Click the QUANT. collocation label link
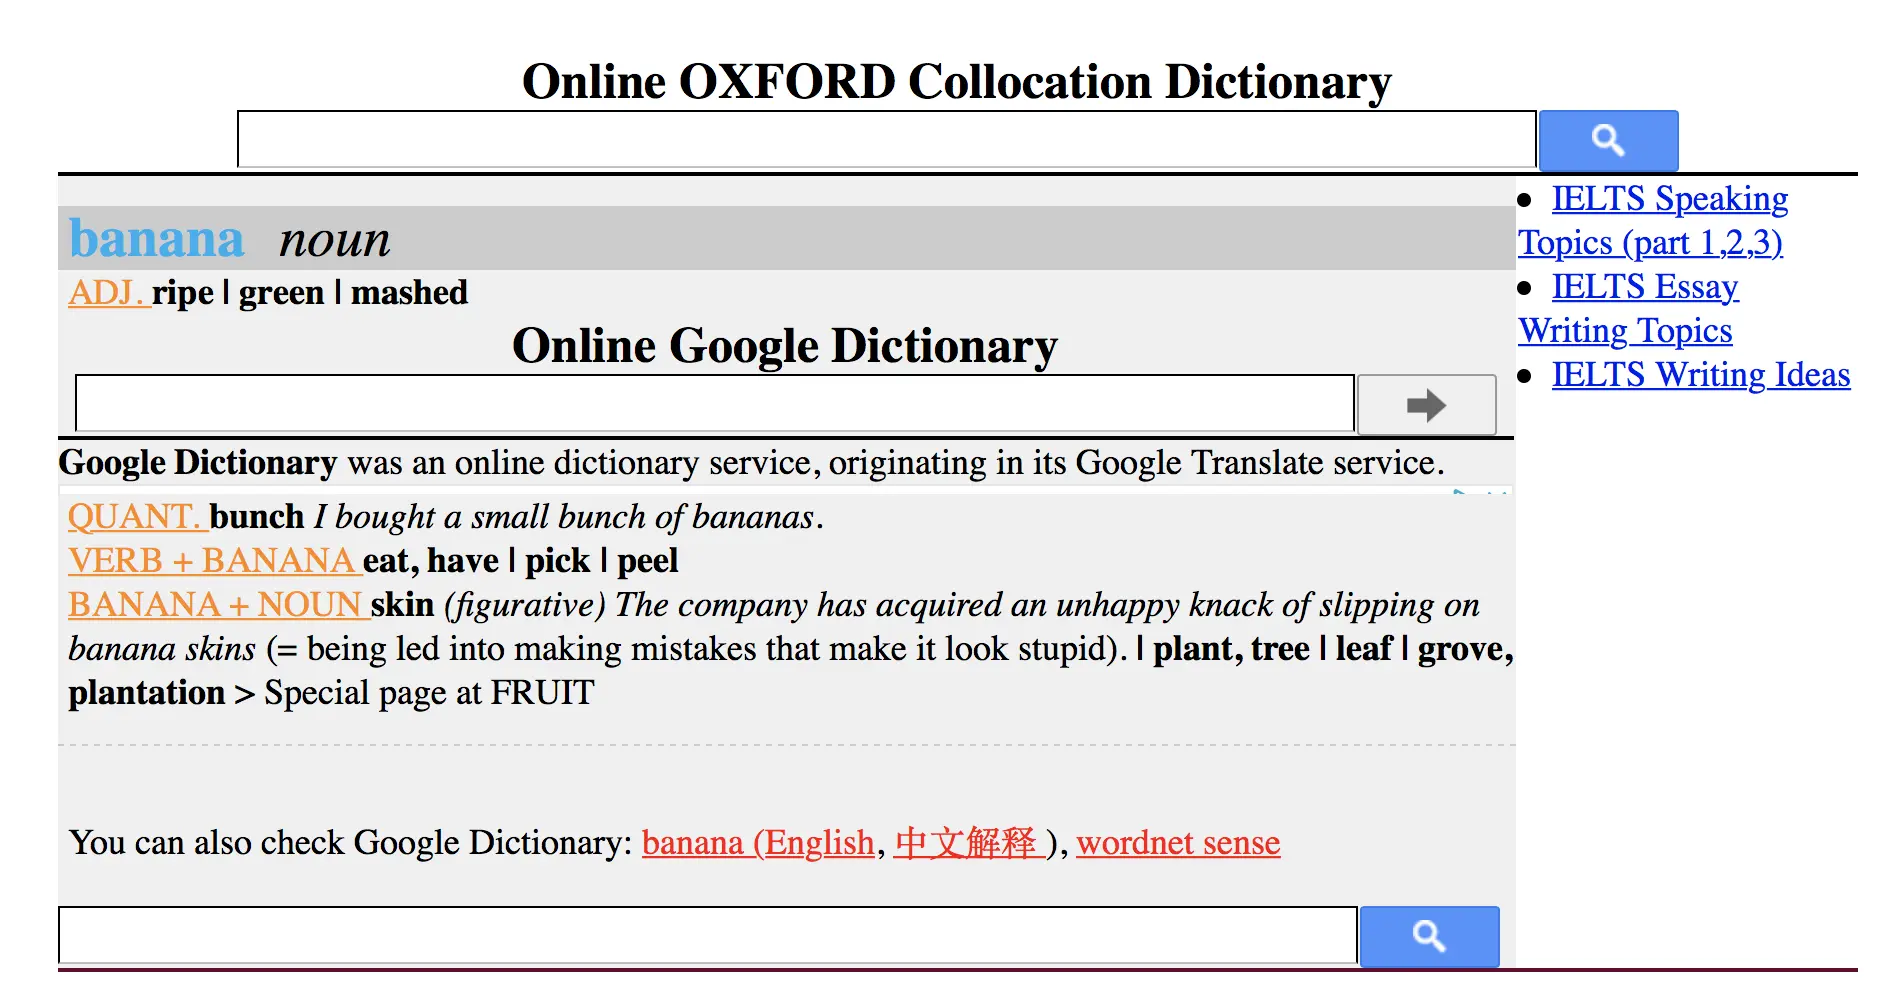The width and height of the screenshot is (1898, 996). (138, 516)
